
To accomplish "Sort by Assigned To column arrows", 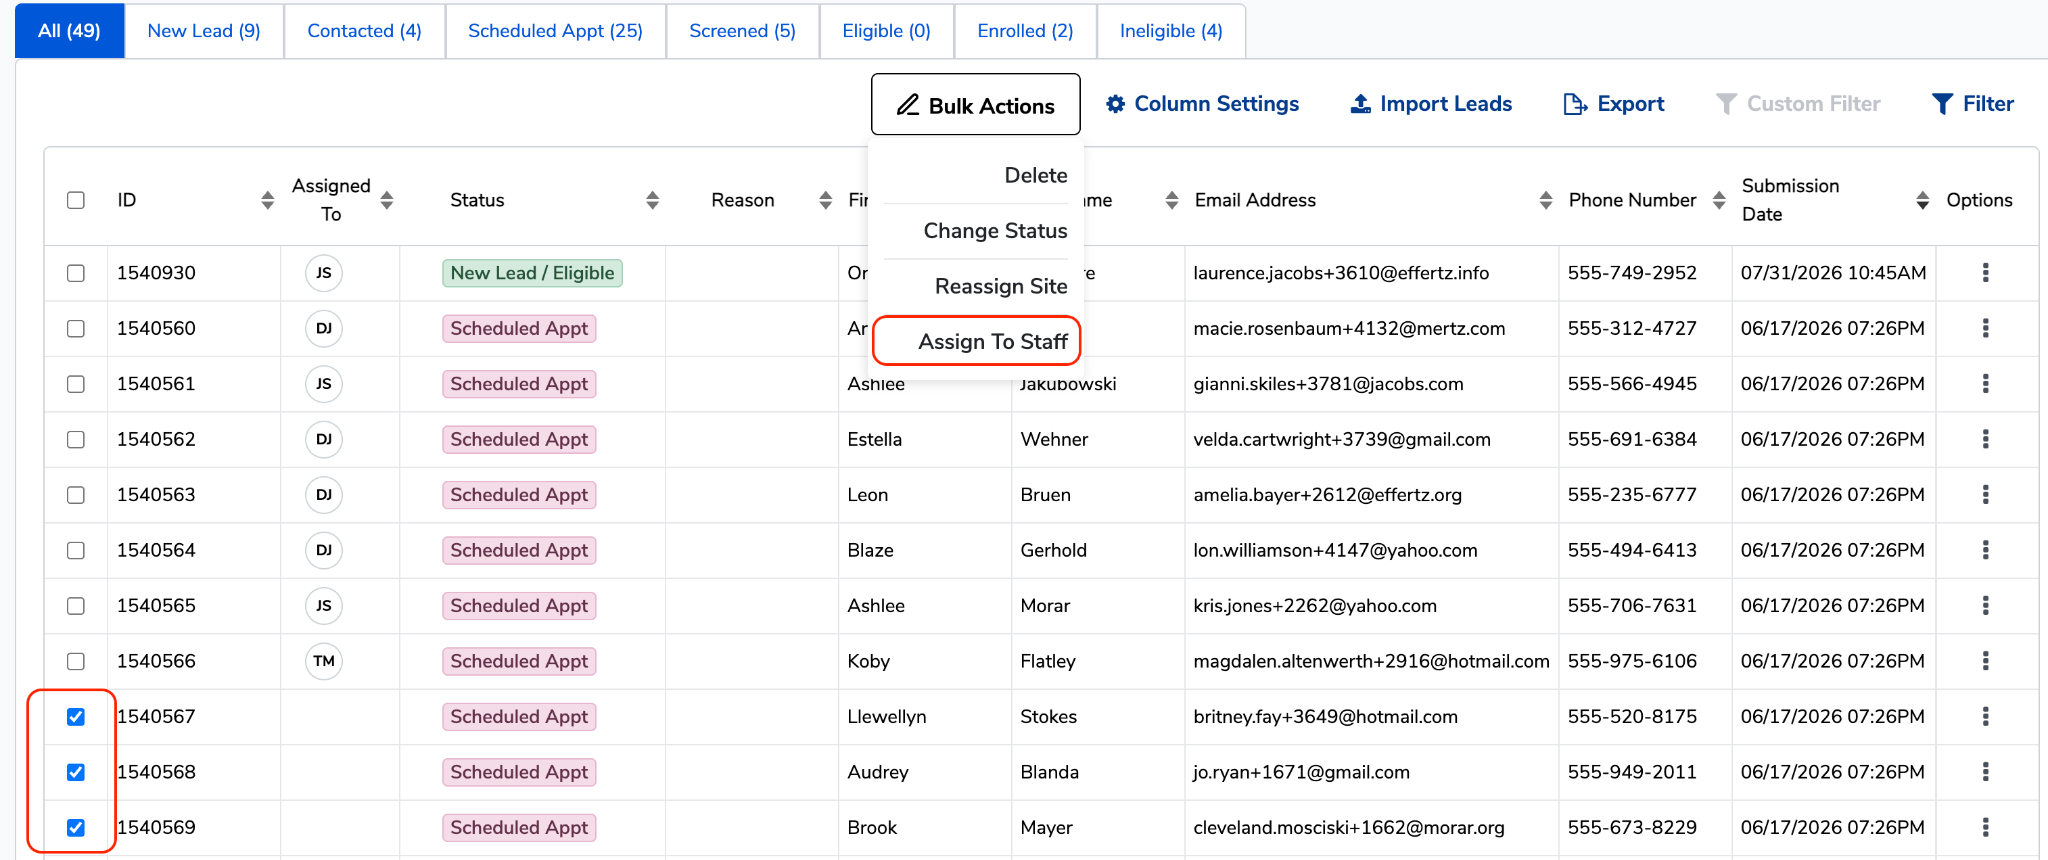I will tap(387, 200).
